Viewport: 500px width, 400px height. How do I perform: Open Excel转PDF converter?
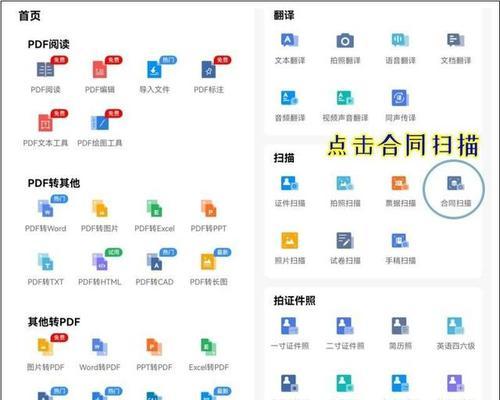[x=209, y=347]
